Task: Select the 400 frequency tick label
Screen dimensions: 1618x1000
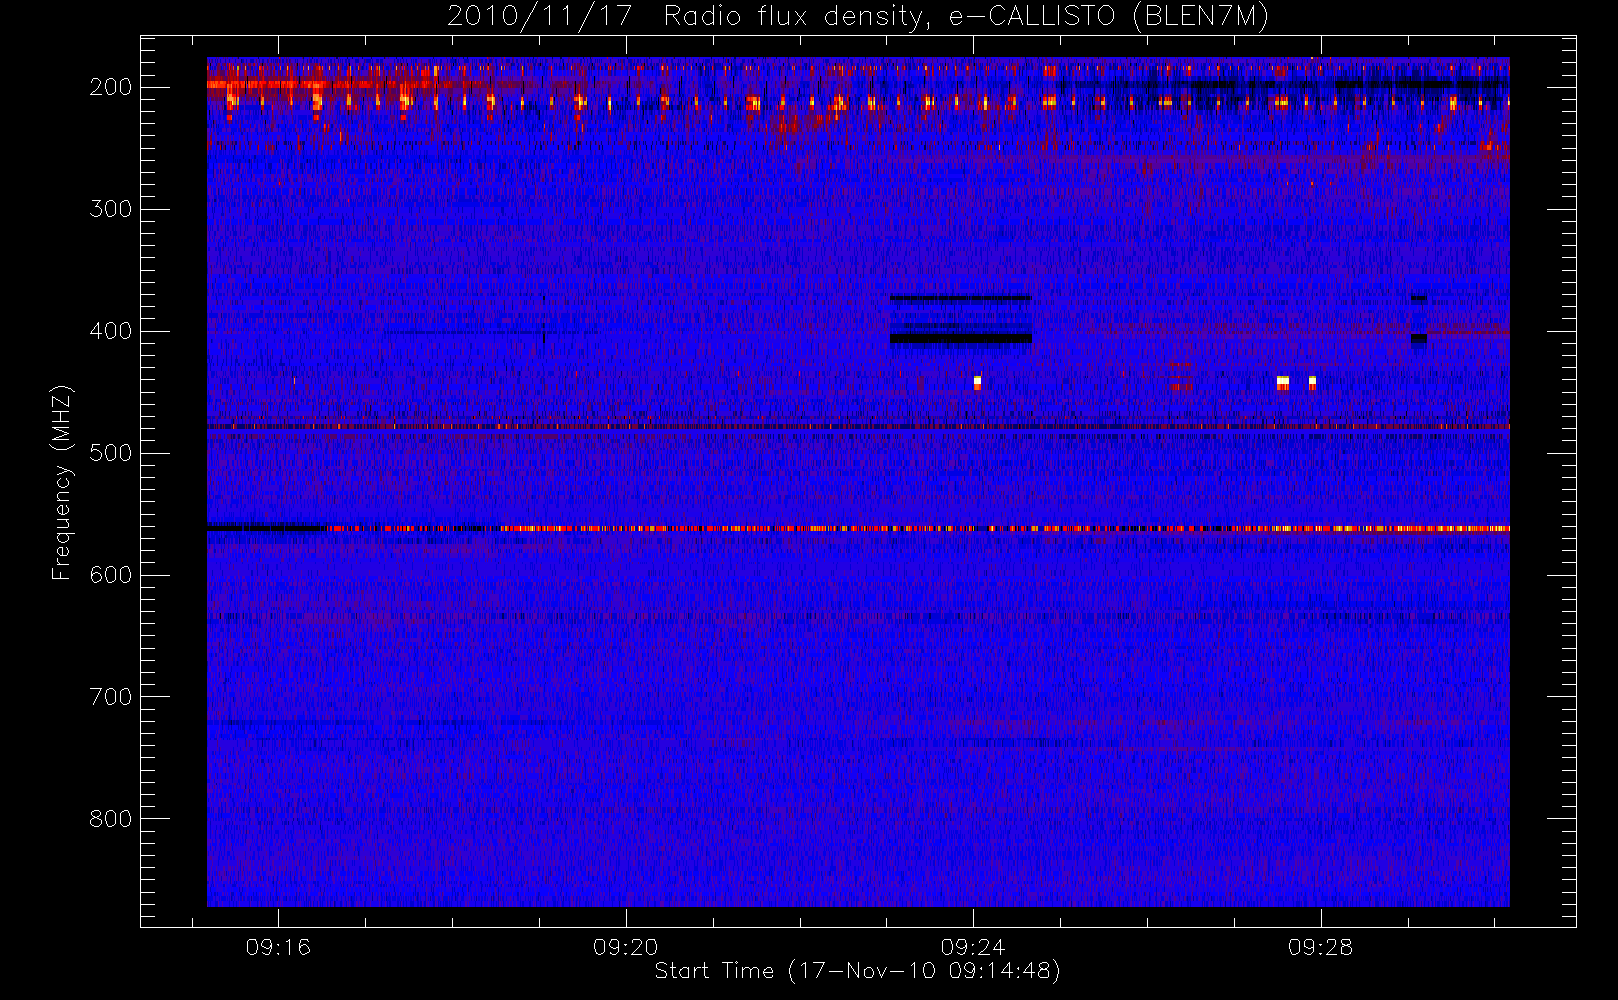Action: click(x=110, y=331)
